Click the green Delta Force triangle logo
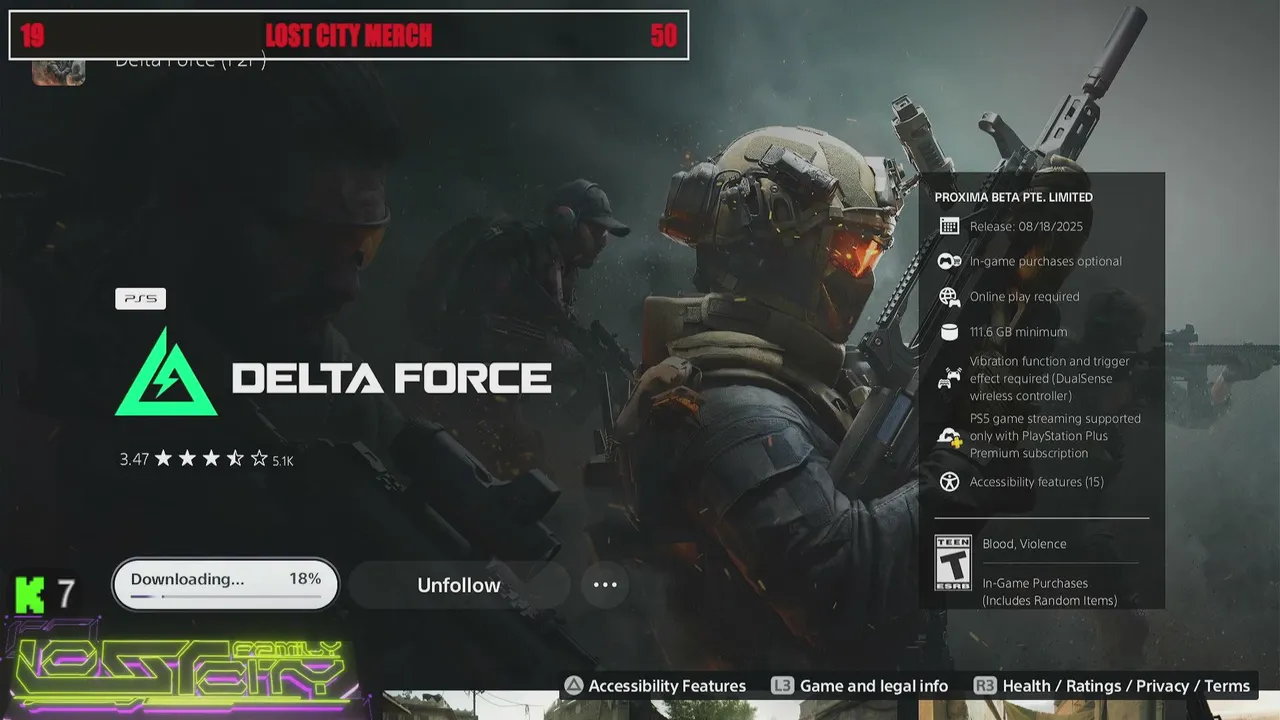This screenshot has width=1280, height=720. pos(166,372)
